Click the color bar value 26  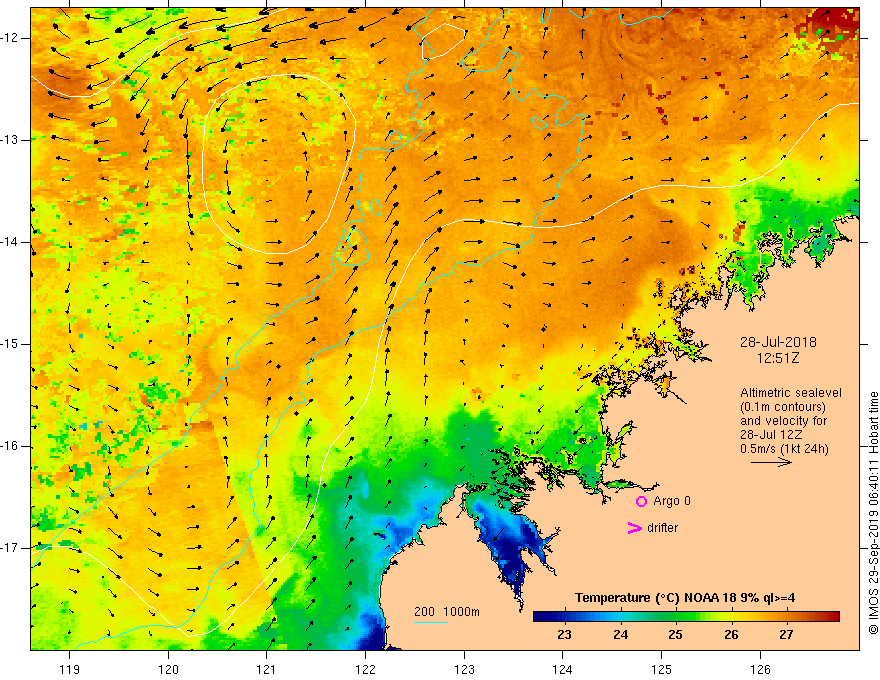click(731, 635)
